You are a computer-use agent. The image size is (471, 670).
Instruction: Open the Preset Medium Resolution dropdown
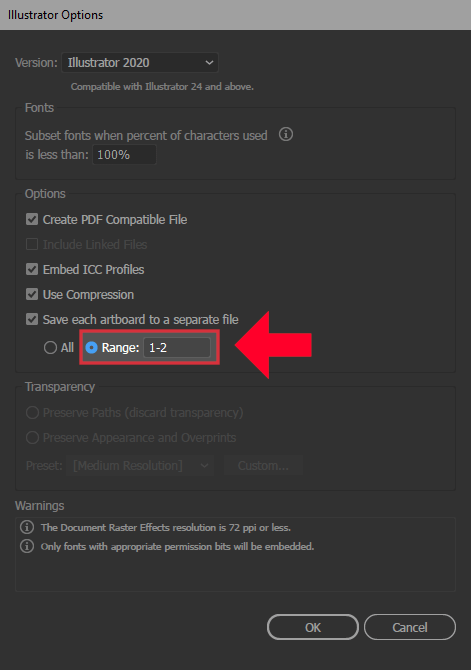click(140, 465)
